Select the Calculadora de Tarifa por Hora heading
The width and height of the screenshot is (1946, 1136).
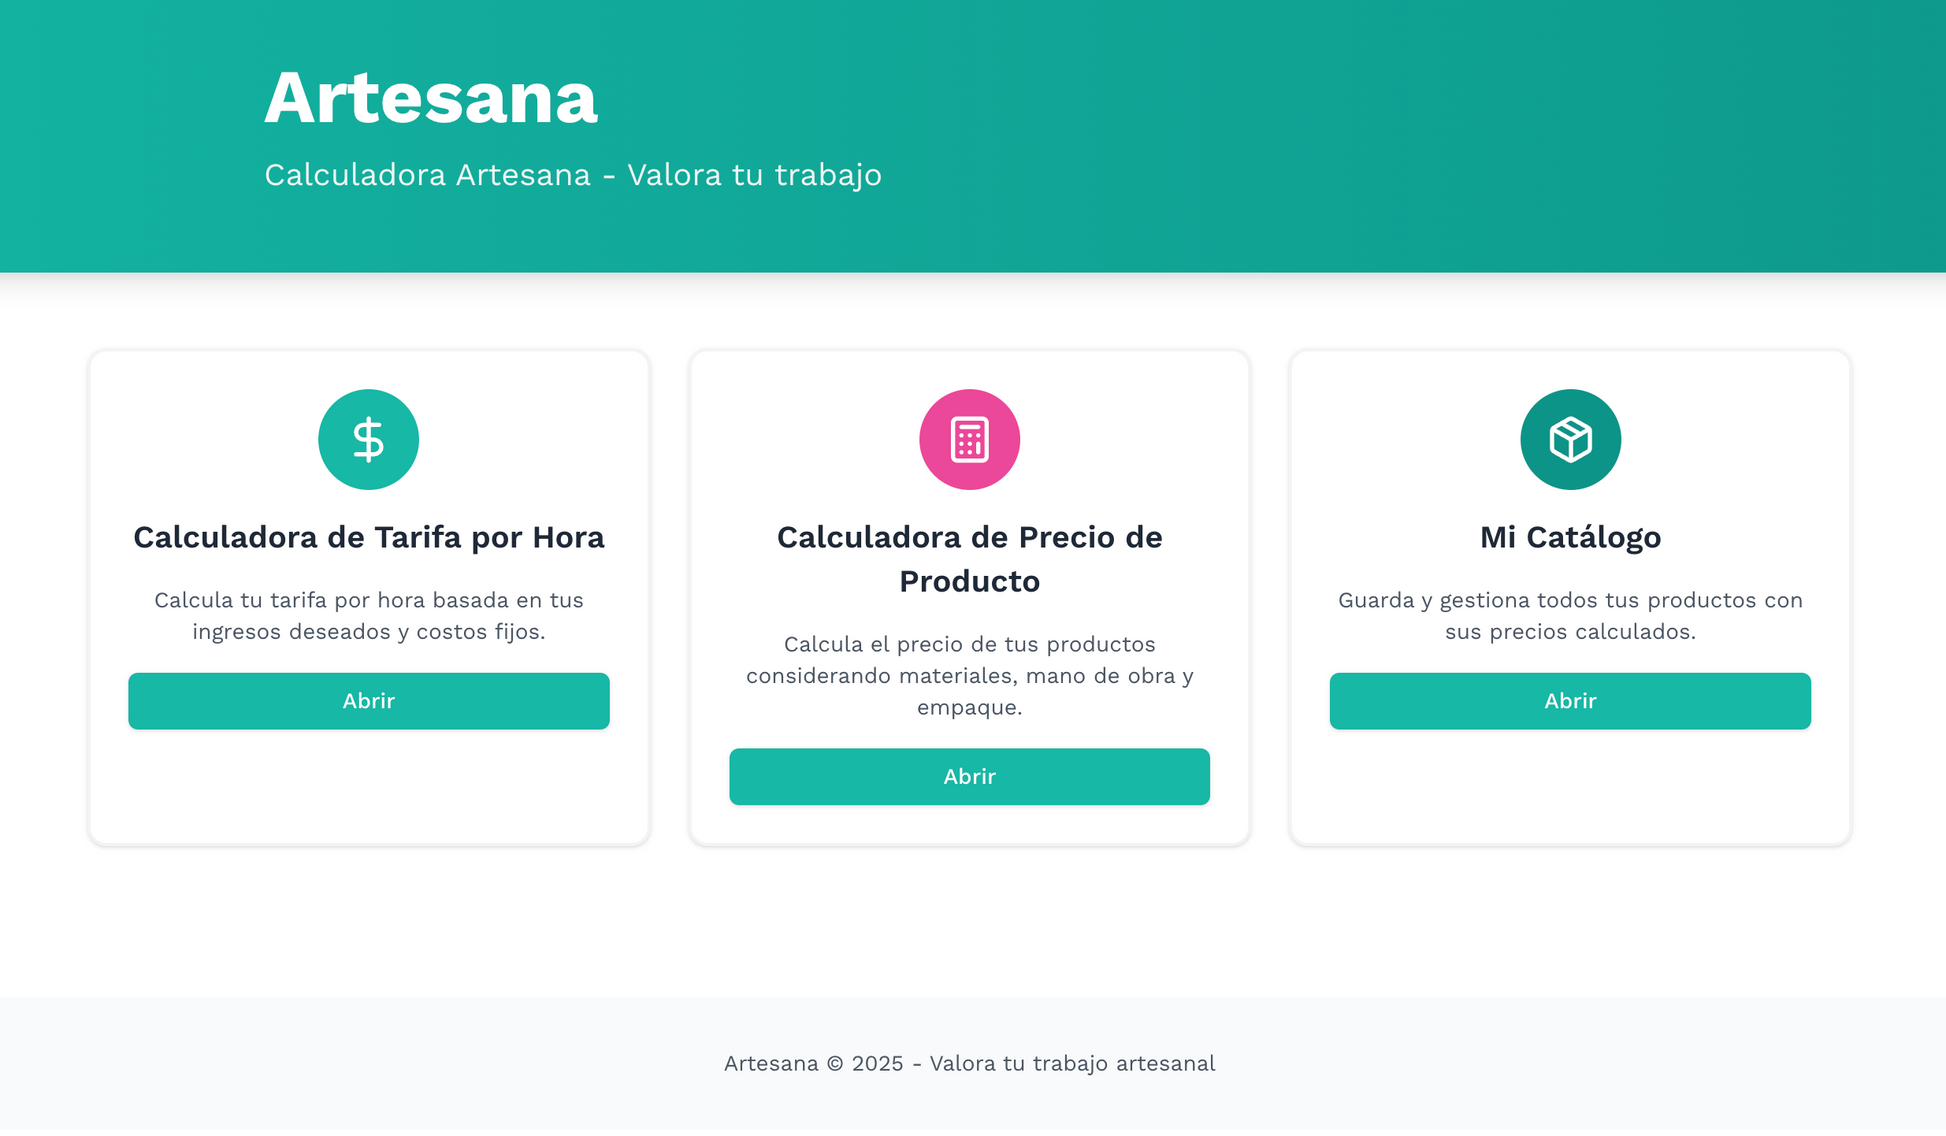tap(368, 537)
